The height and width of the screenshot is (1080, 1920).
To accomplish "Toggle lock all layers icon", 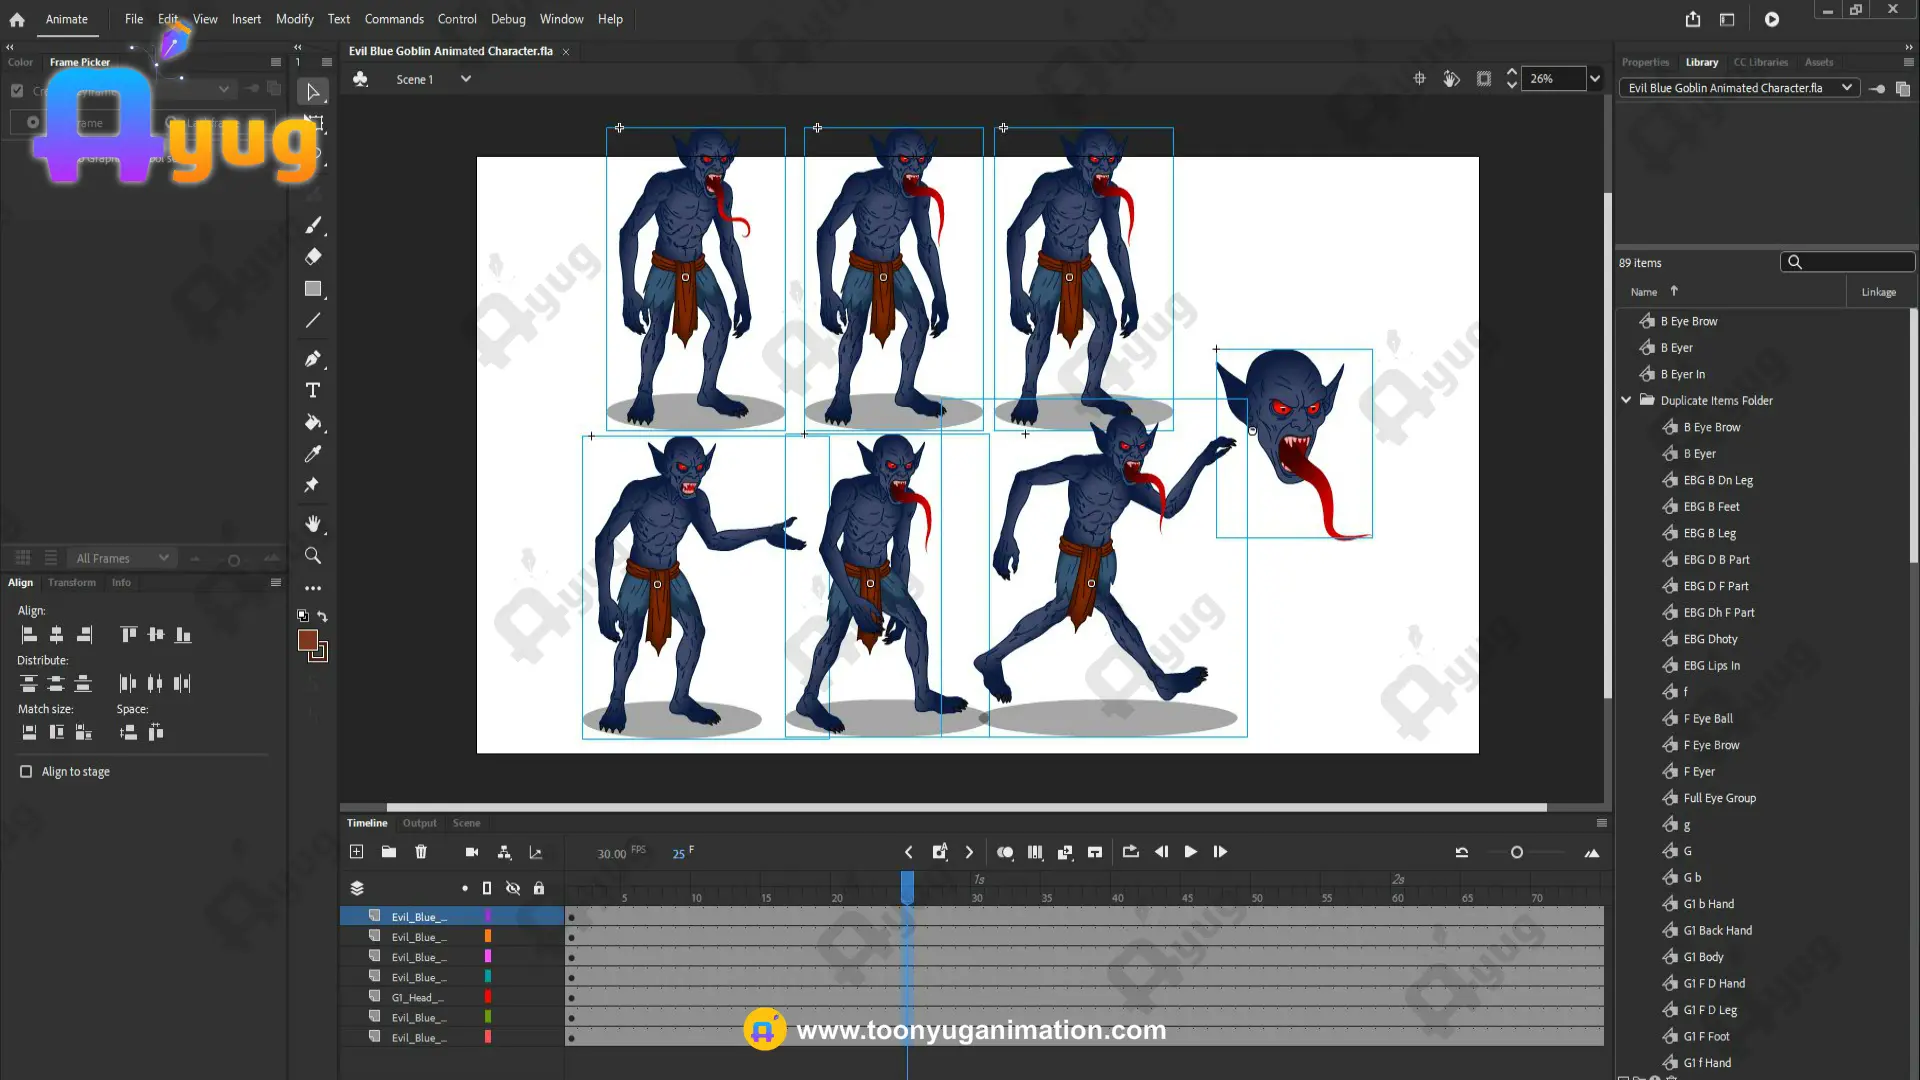I will [539, 888].
